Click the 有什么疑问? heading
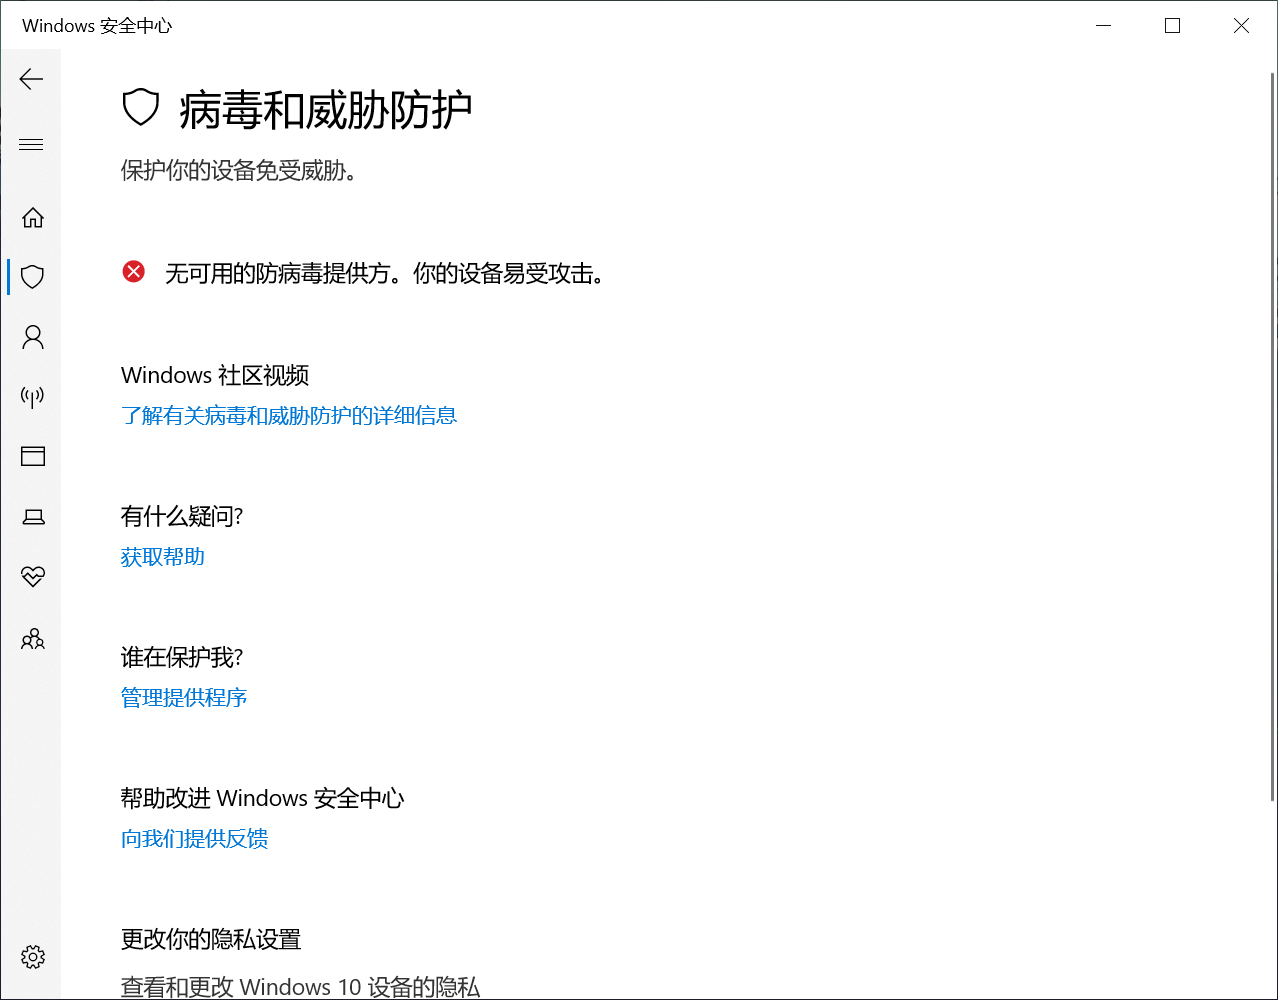 182,516
